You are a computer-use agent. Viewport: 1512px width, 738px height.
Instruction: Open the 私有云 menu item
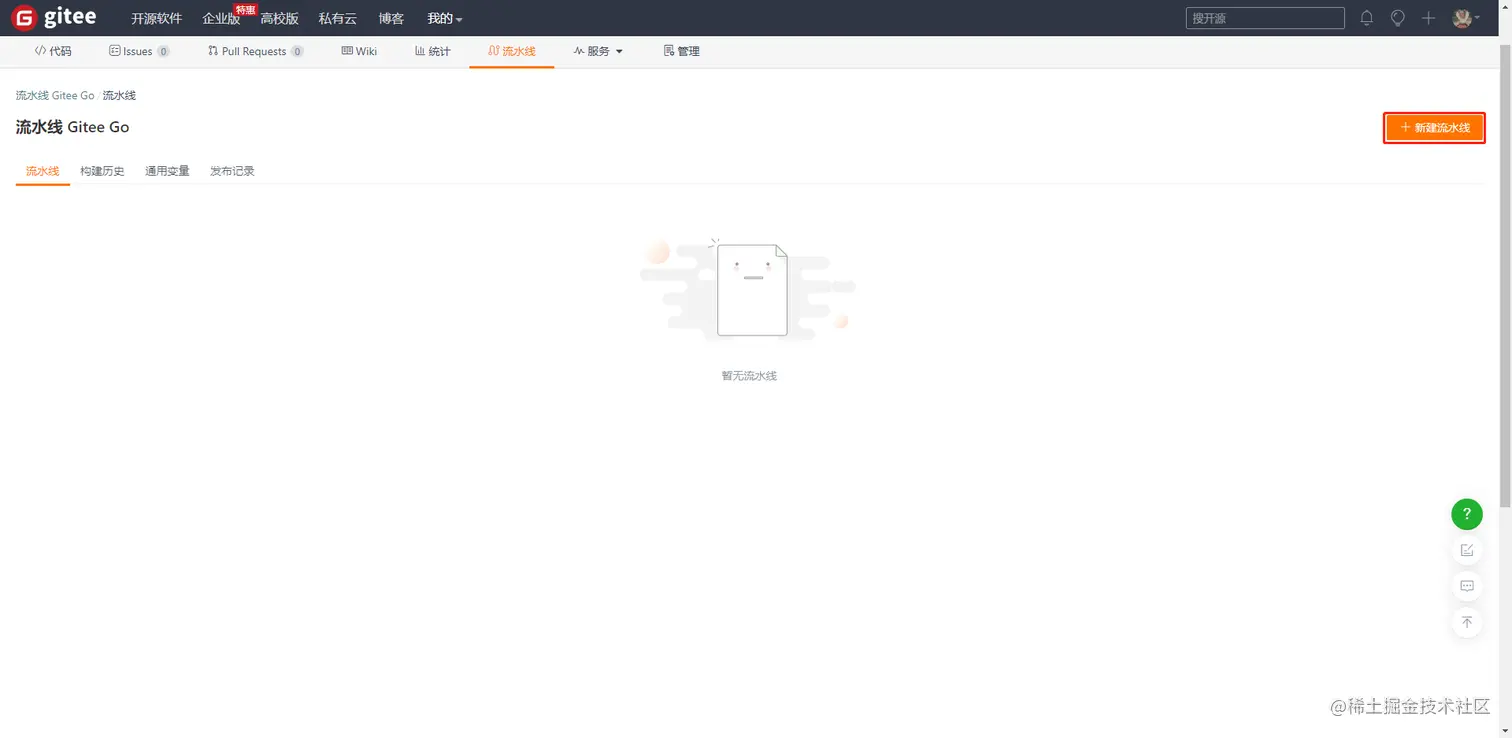pos(337,18)
